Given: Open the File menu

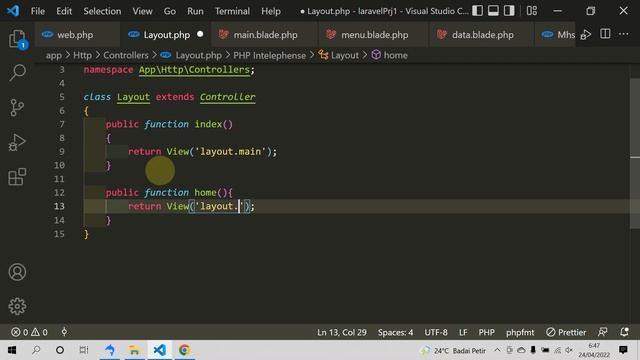Looking at the screenshot, I should coord(38,11).
